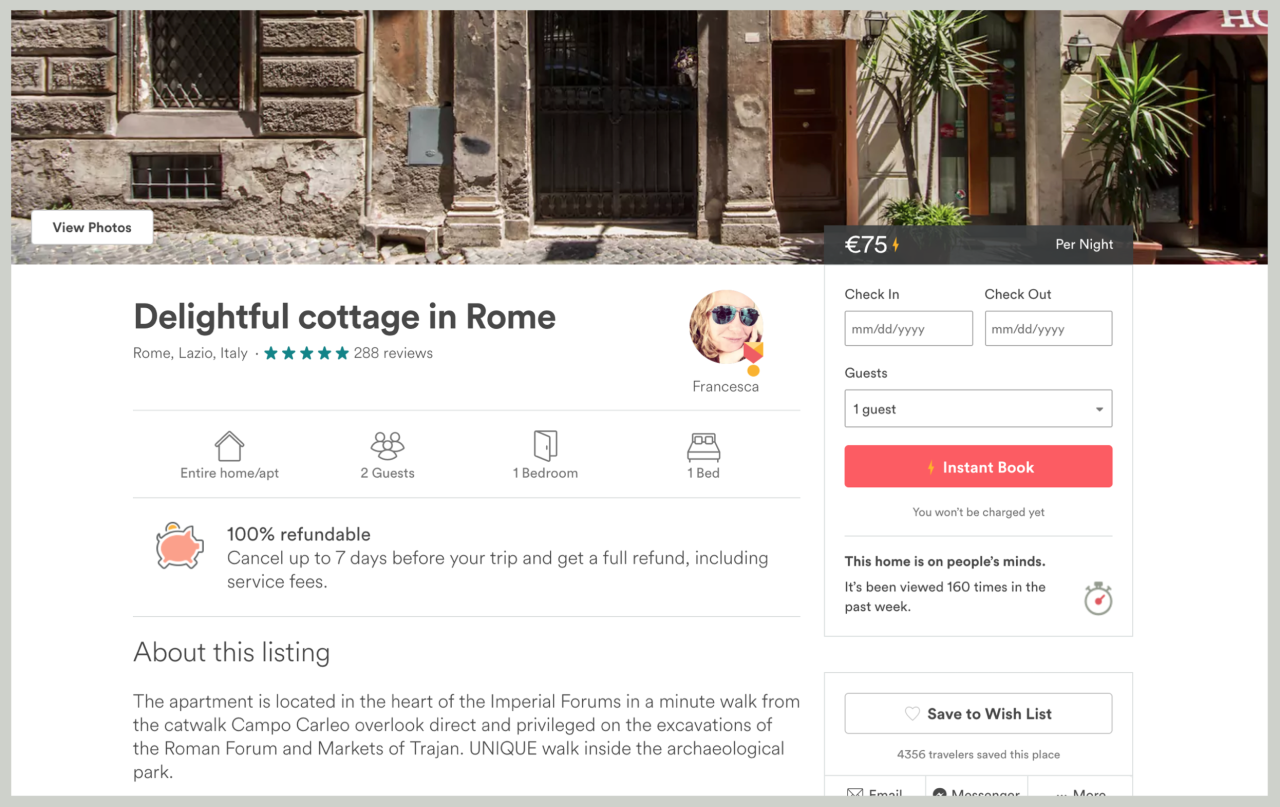Click the 1 Bedroom door icon
This screenshot has width=1280, height=807.
(x=545, y=446)
